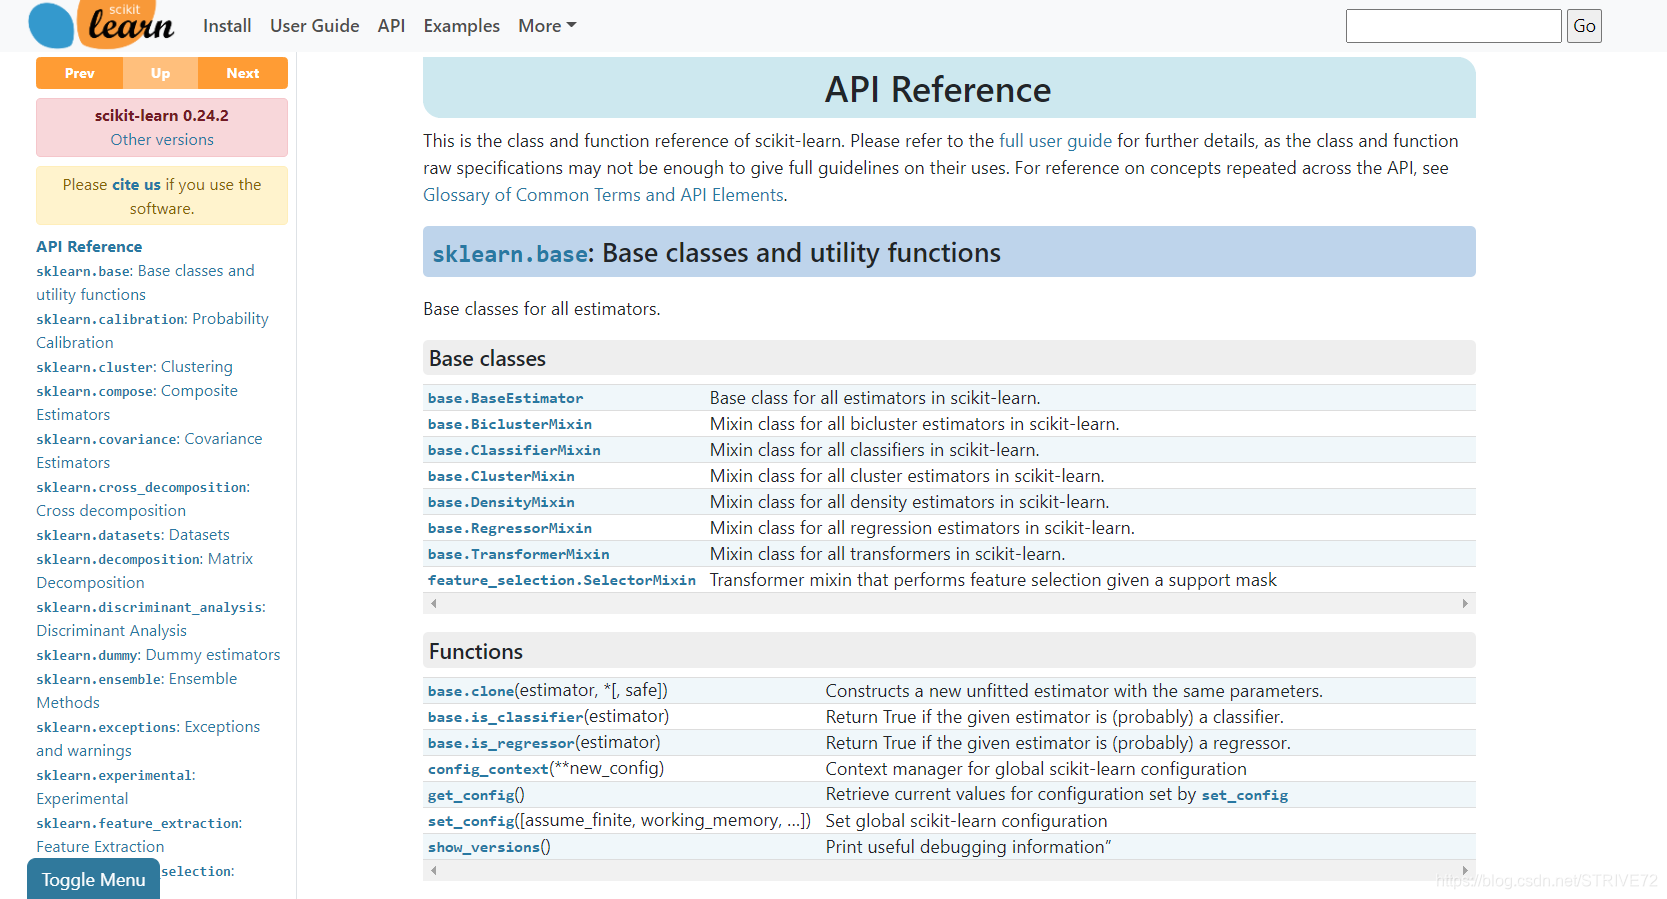The width and height of the screenshot is (1667, 899).
Task: Open base.TransformerMixin reference
Action: 518,554
